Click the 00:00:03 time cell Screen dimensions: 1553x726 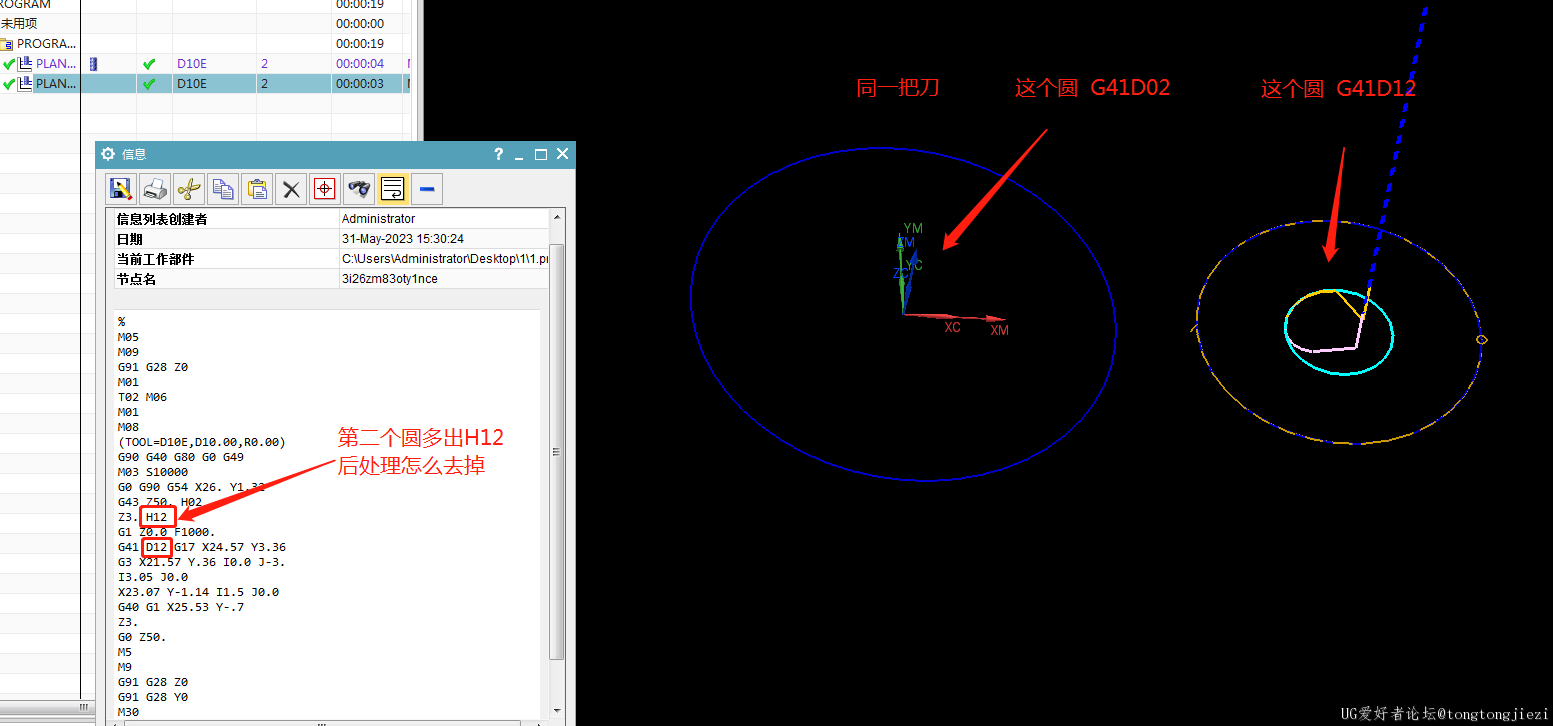[360, 84]
